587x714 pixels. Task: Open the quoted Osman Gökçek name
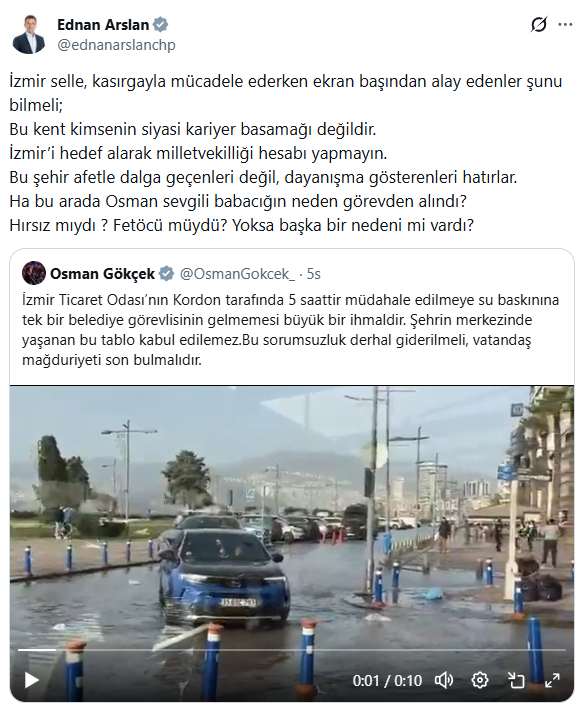pos(102,274)
